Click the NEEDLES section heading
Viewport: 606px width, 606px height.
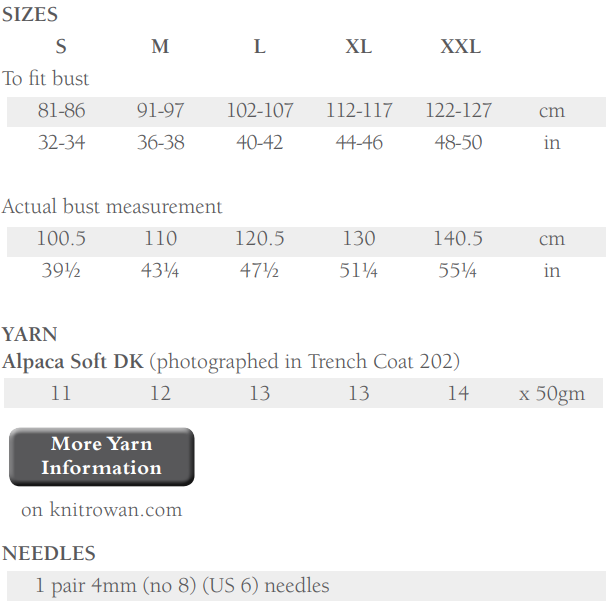tap(49, 553)
